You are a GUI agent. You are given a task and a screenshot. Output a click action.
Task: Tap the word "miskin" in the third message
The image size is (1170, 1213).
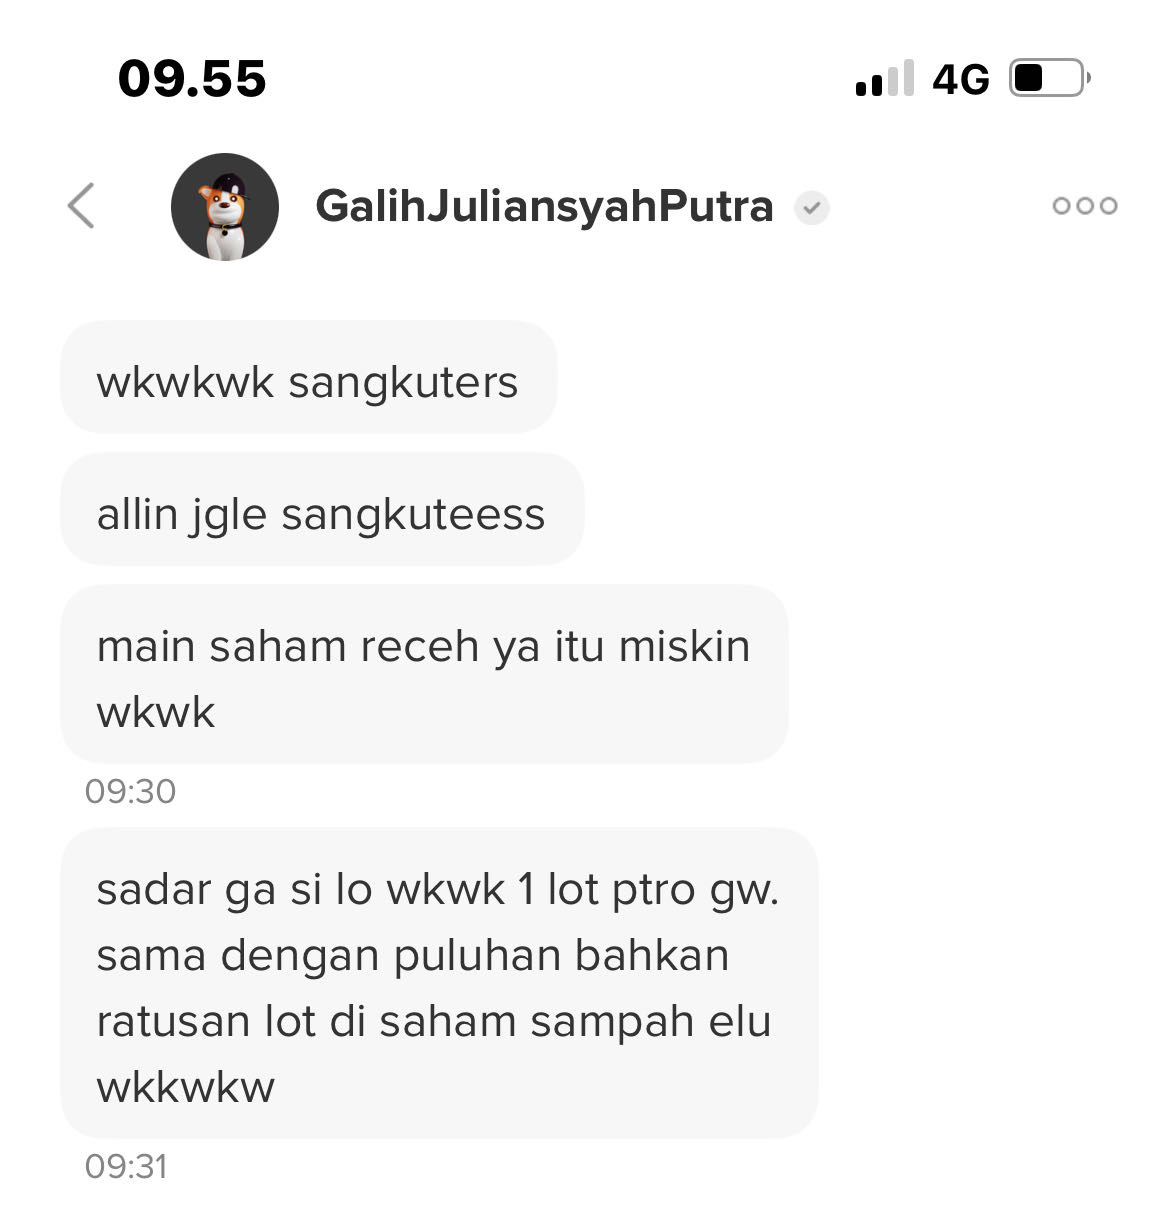684,646
